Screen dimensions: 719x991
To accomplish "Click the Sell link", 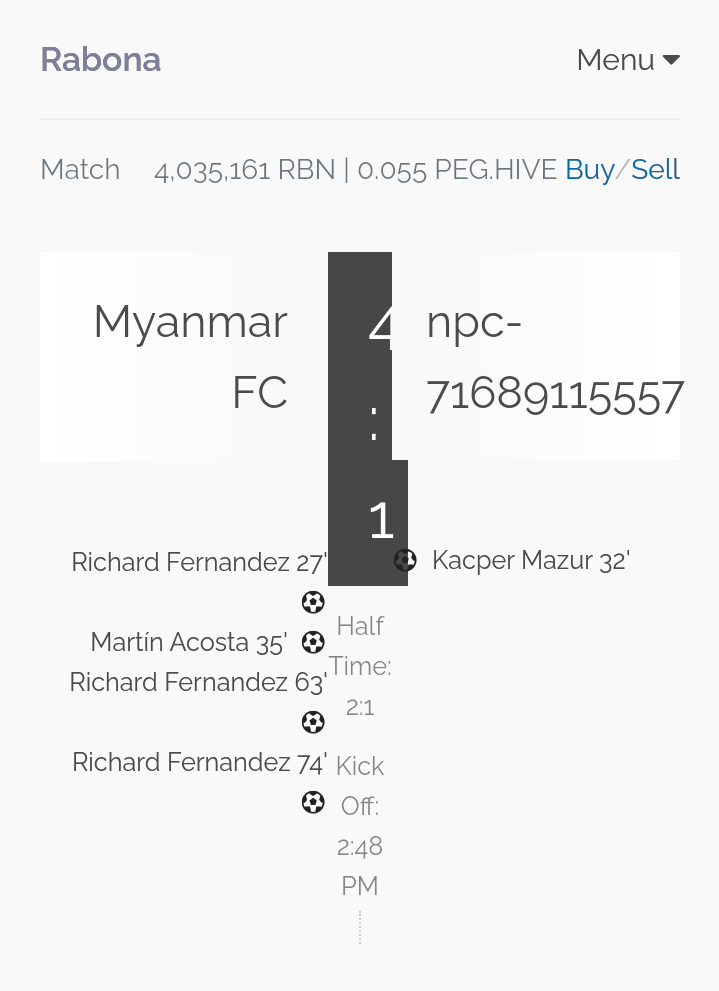I will pos(655,169).
